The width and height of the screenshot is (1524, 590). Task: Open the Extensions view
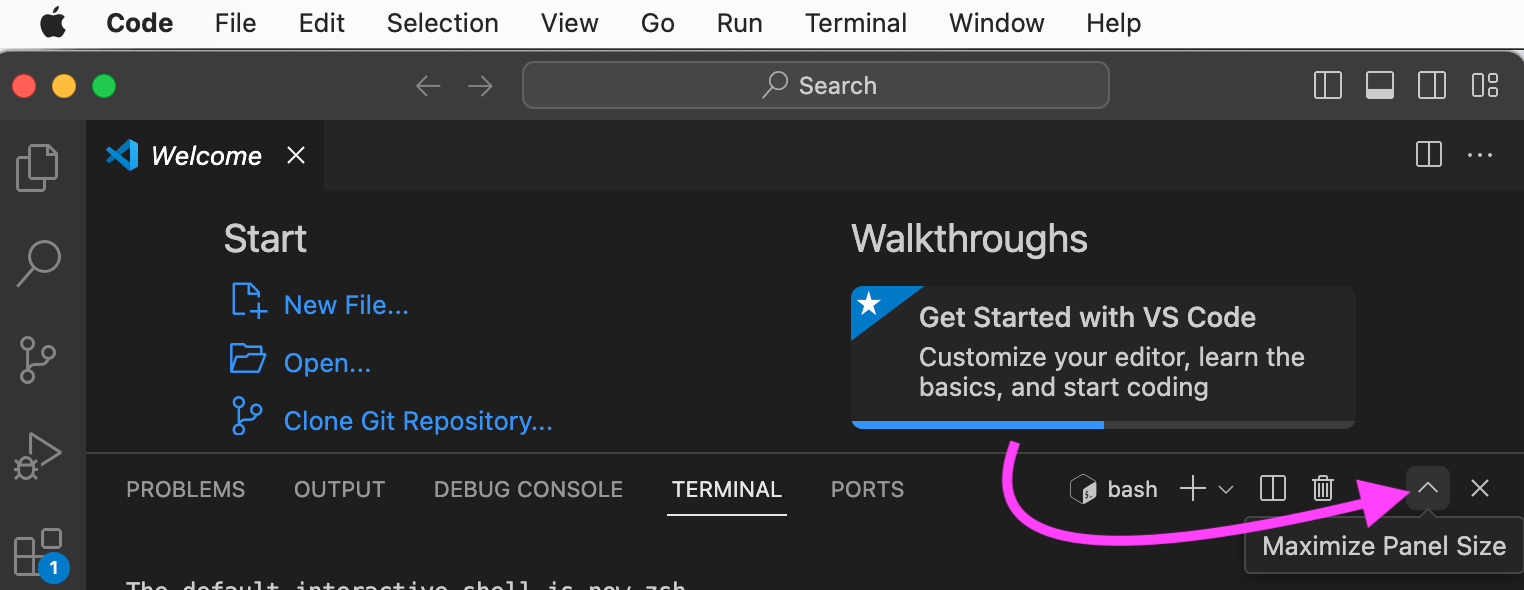point(38,552)
